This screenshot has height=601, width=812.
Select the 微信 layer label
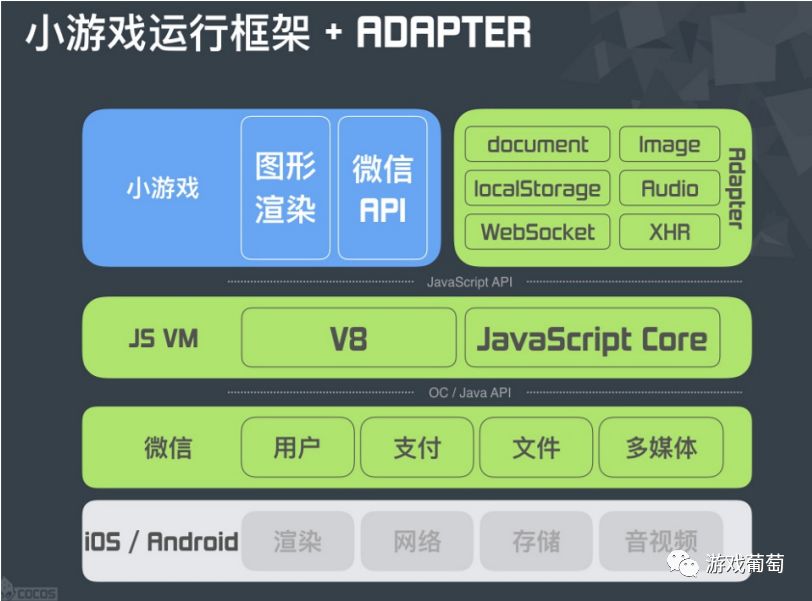[x=168, y=447]
